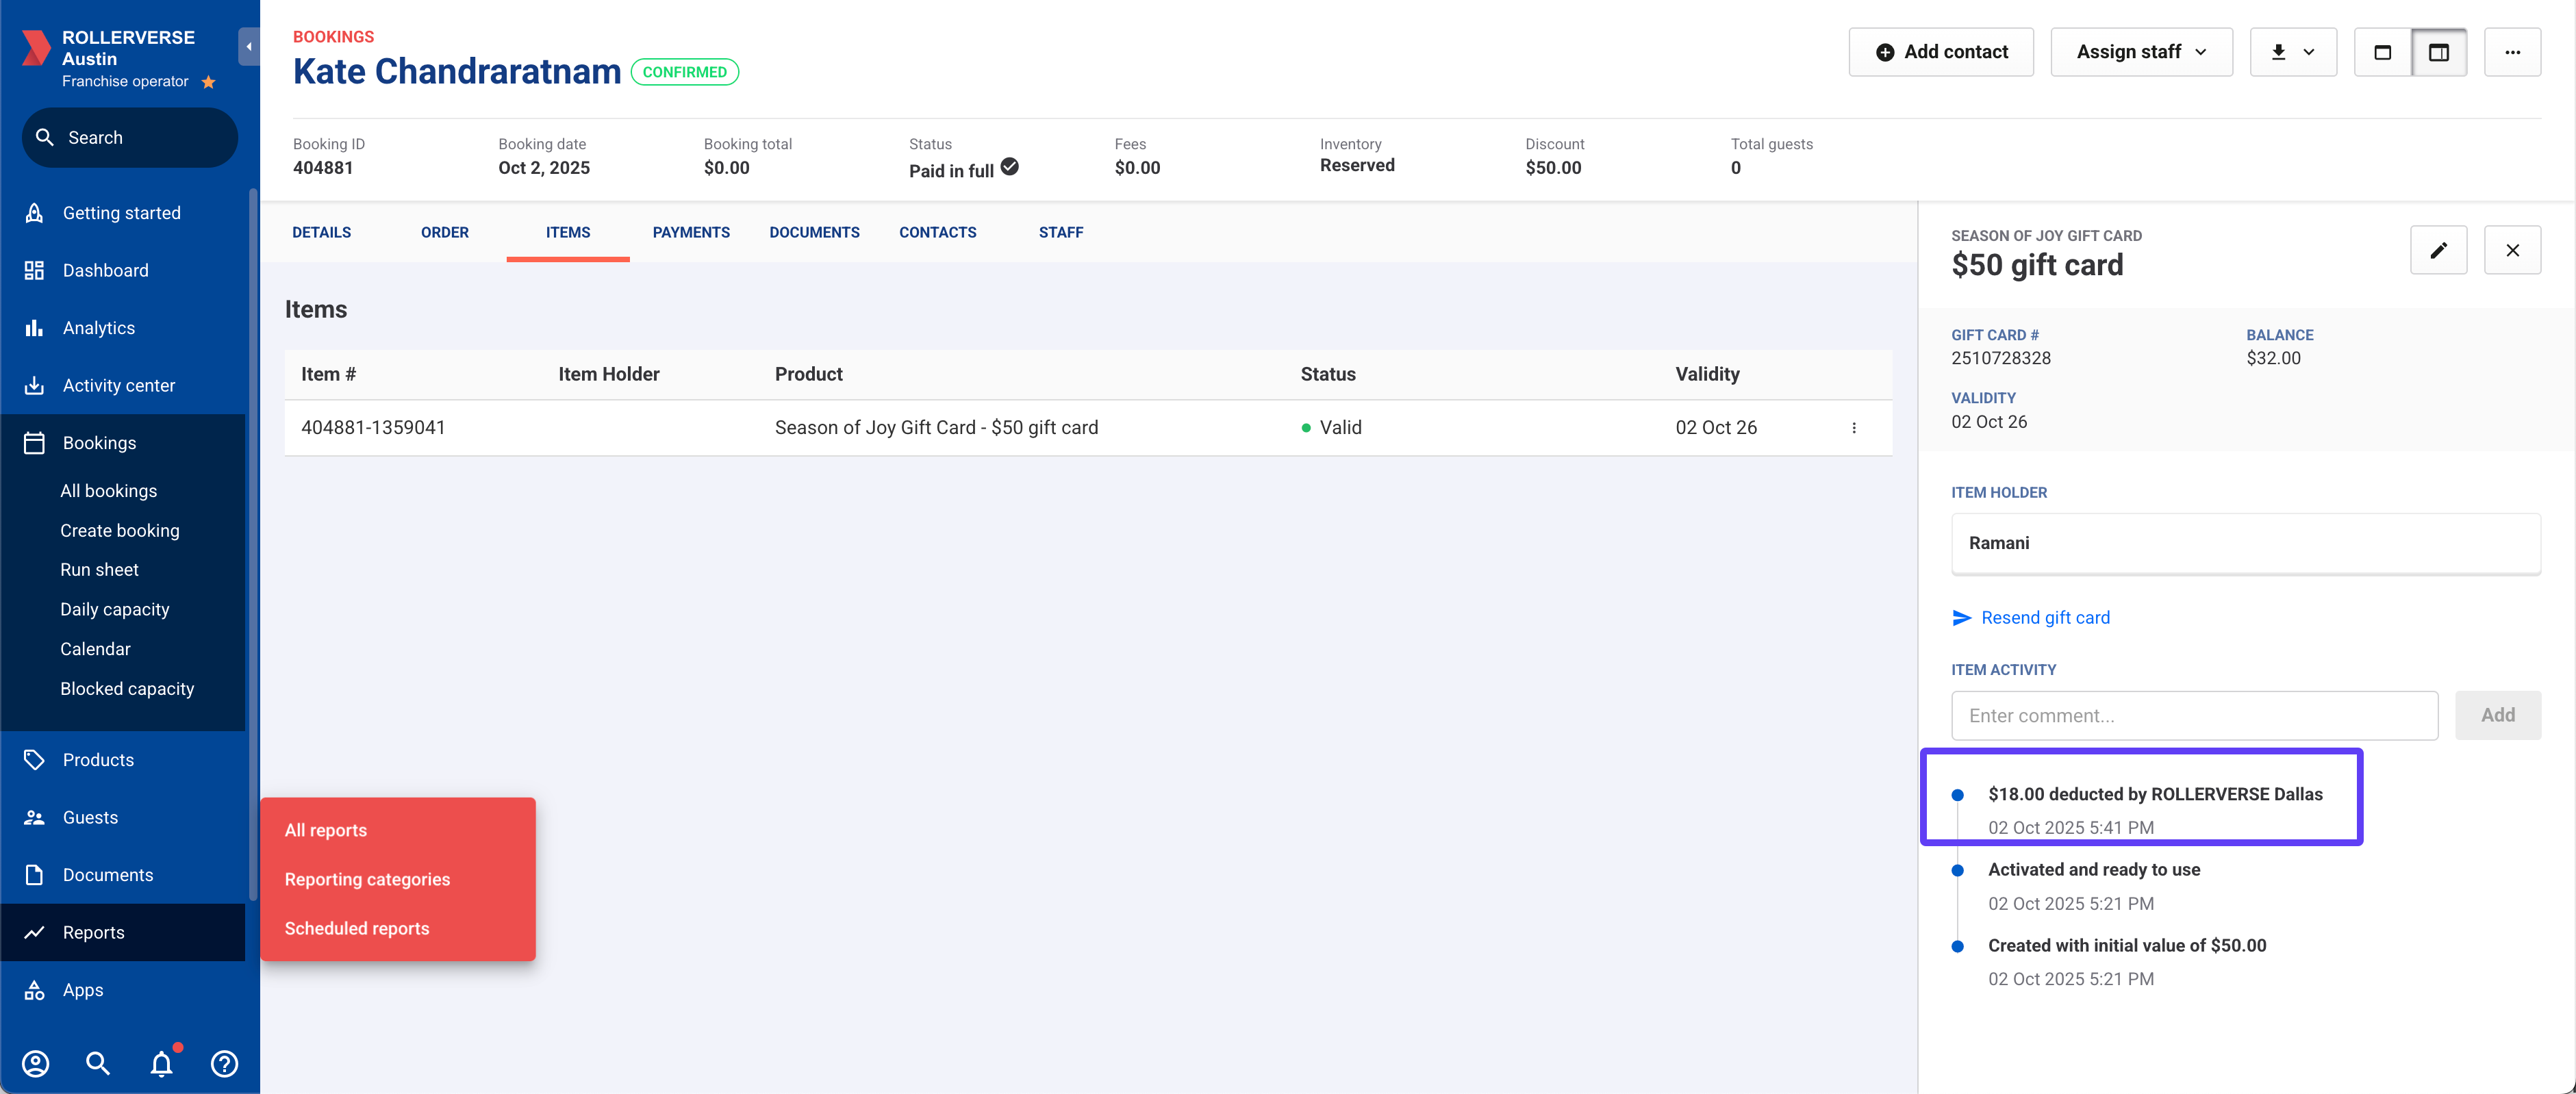Close the $50 gift card side panel

click(2512, 250)
